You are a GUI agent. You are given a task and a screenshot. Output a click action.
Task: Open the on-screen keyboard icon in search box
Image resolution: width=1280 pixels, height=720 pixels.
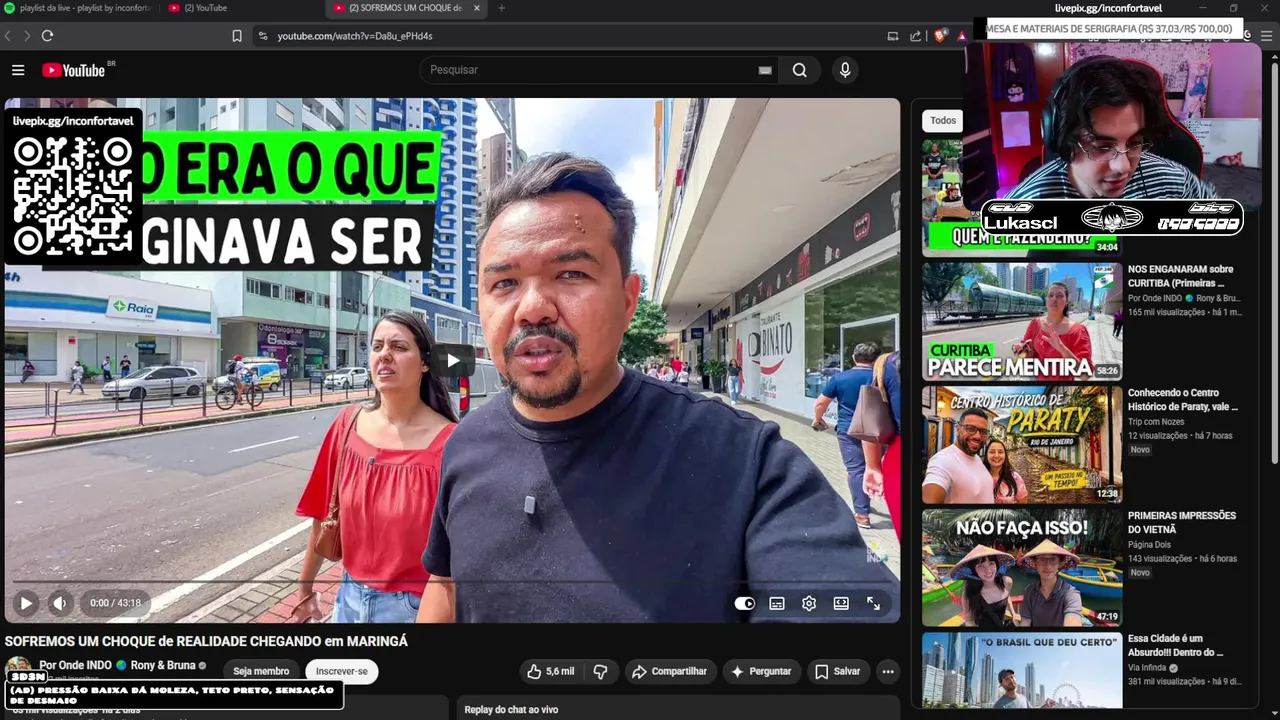pos(765,70)
